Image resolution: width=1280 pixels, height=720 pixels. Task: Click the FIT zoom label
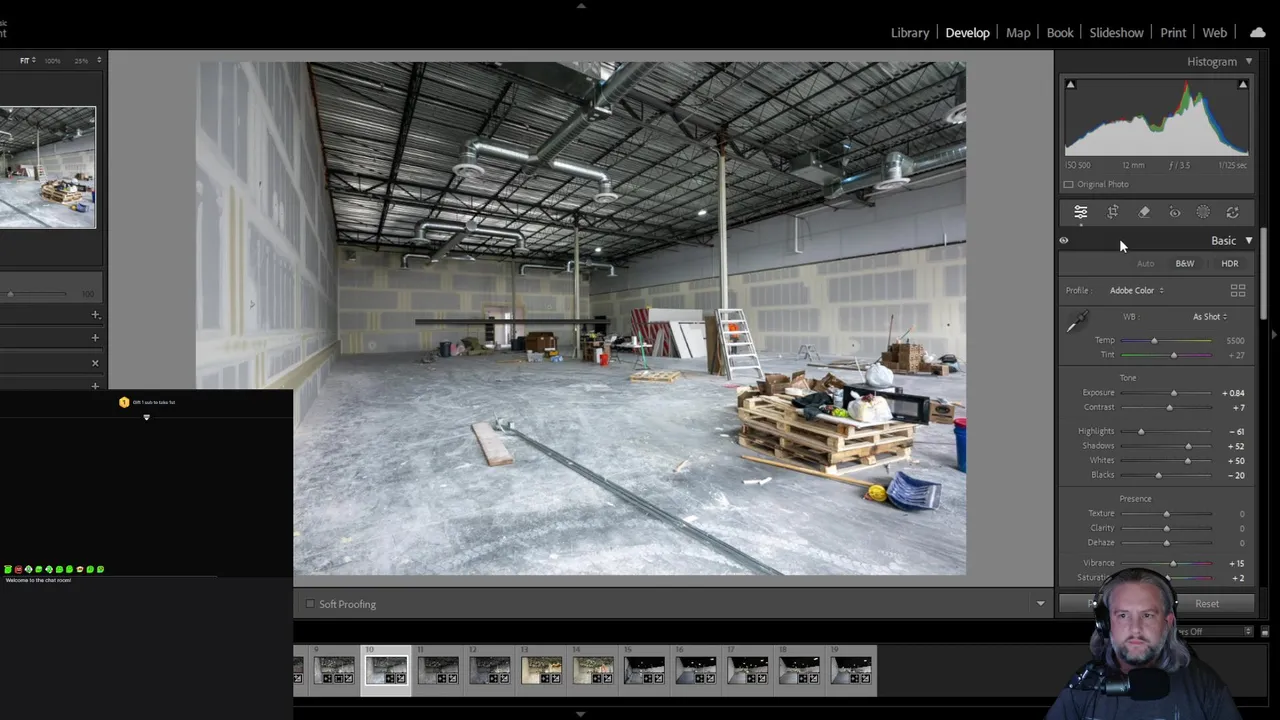pyautogui.click(x=24, y=61)
